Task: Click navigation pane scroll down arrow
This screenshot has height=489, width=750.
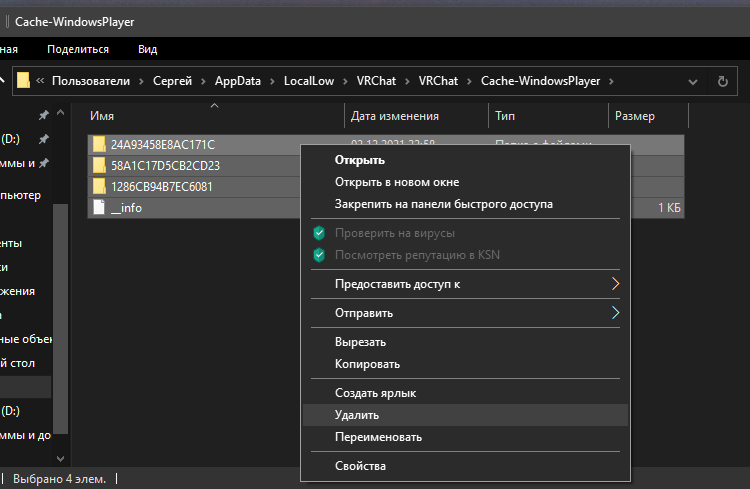Action: 60,458
